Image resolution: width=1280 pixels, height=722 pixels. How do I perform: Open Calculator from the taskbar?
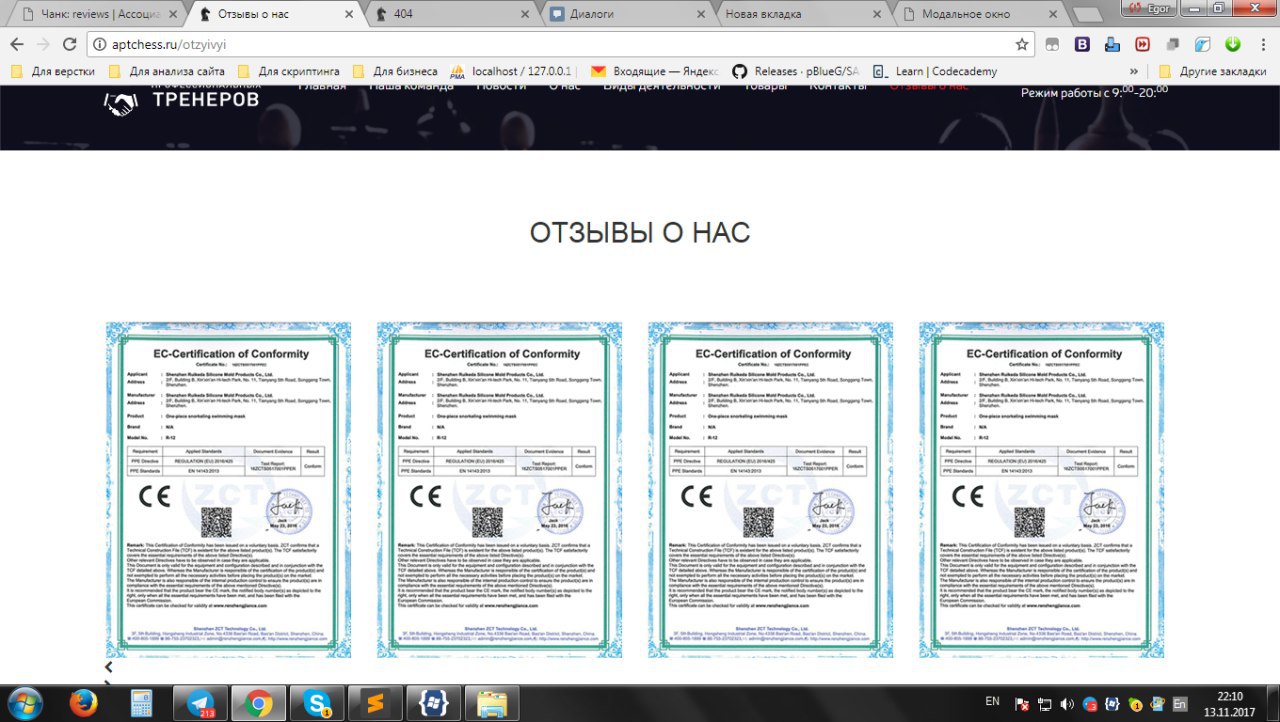click(141, 704)
